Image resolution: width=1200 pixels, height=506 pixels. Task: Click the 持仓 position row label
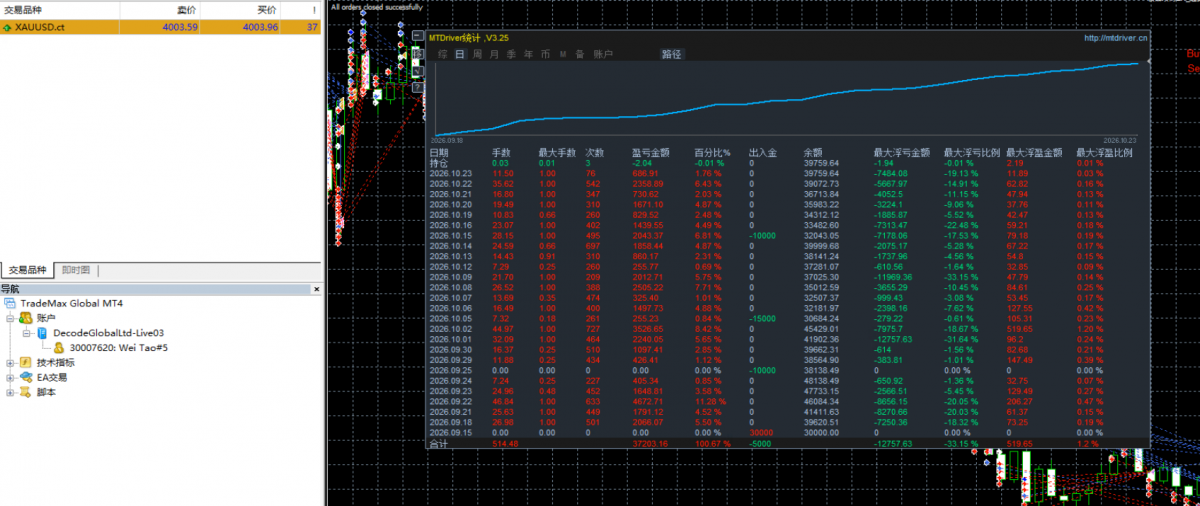[x=439, y=162]
